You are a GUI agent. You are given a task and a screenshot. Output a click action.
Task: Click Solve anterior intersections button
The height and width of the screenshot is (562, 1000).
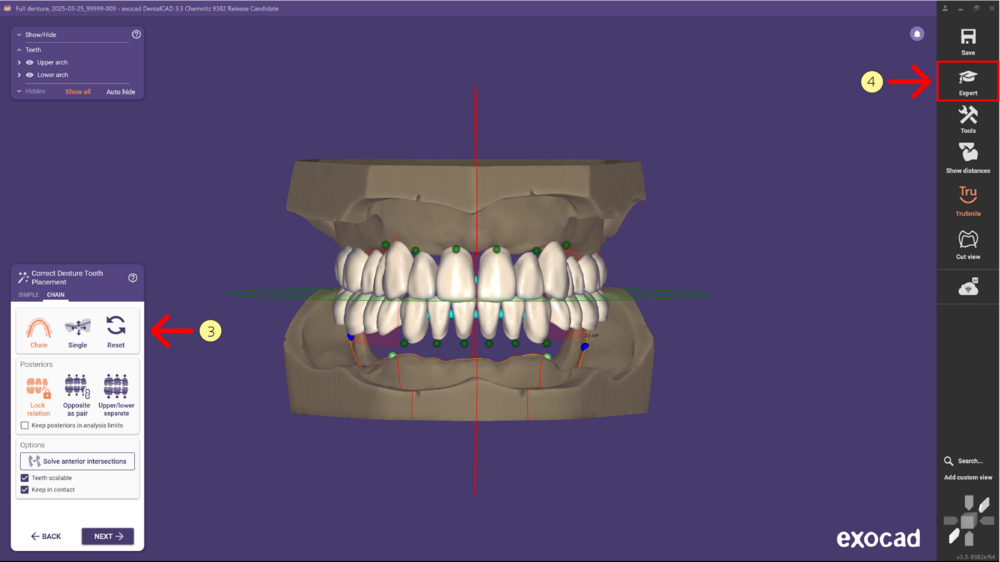tap(77, 461)
